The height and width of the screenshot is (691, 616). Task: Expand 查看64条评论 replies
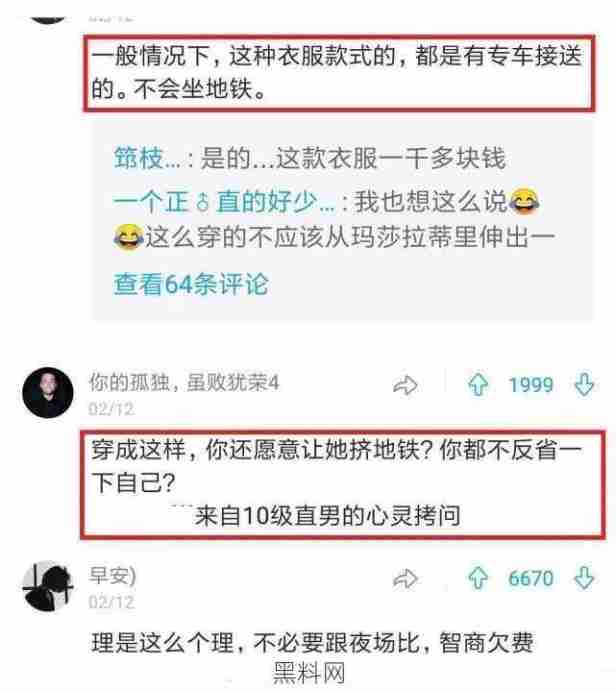[x=191, y=284]
